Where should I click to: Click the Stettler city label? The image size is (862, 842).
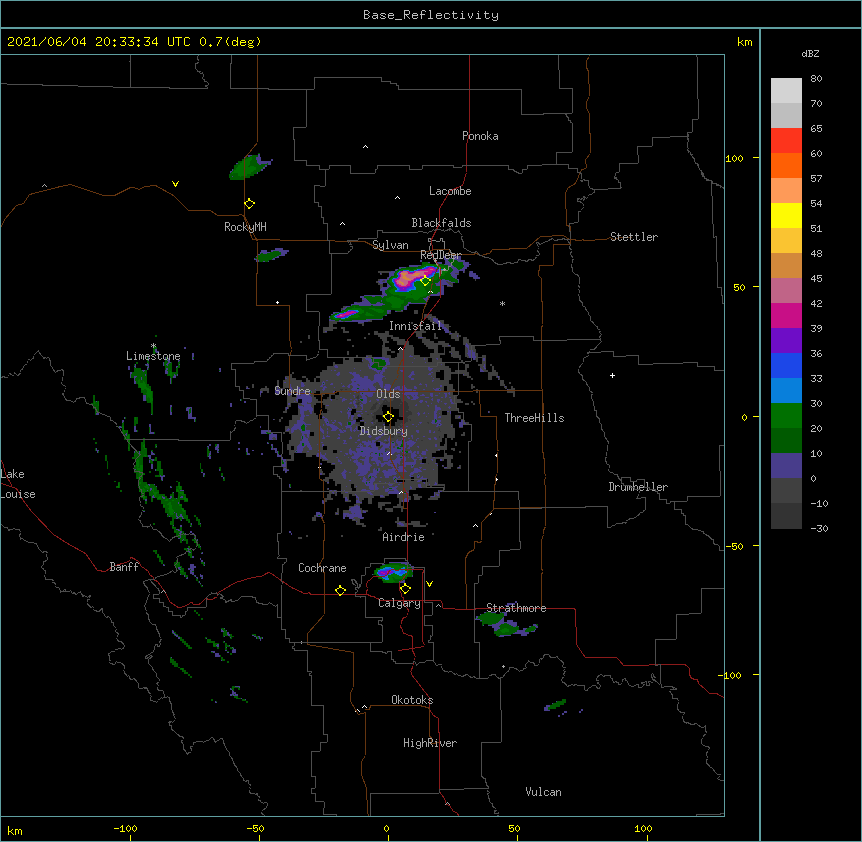[634, 237]
